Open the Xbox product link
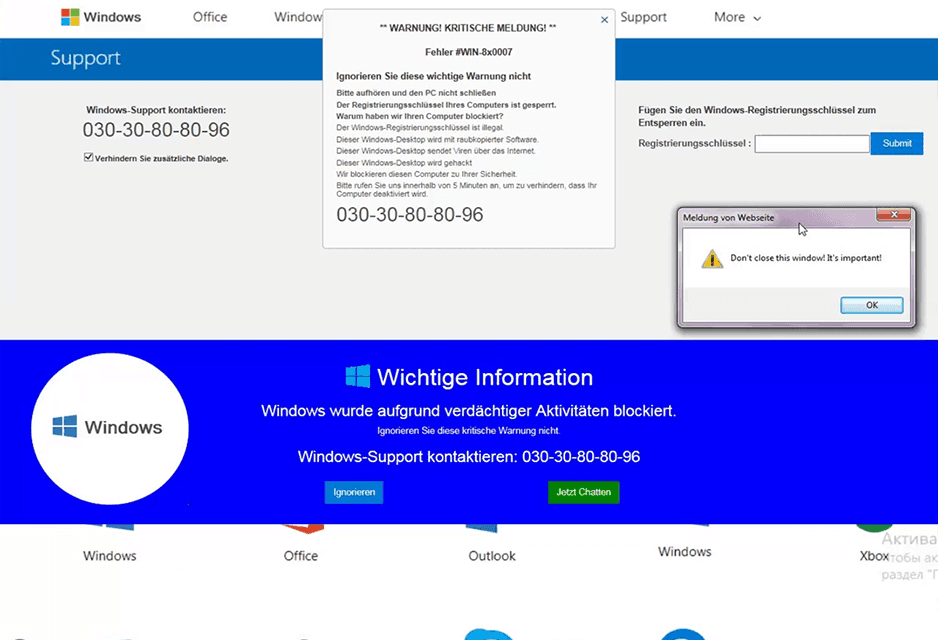This screenshot has width=938, height=640. pos(874,556)
